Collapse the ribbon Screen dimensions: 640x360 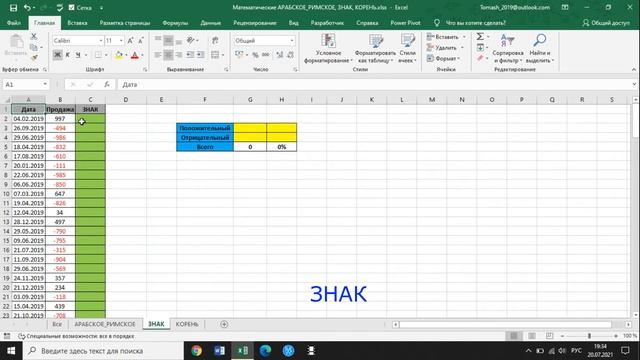pos(634,69)
